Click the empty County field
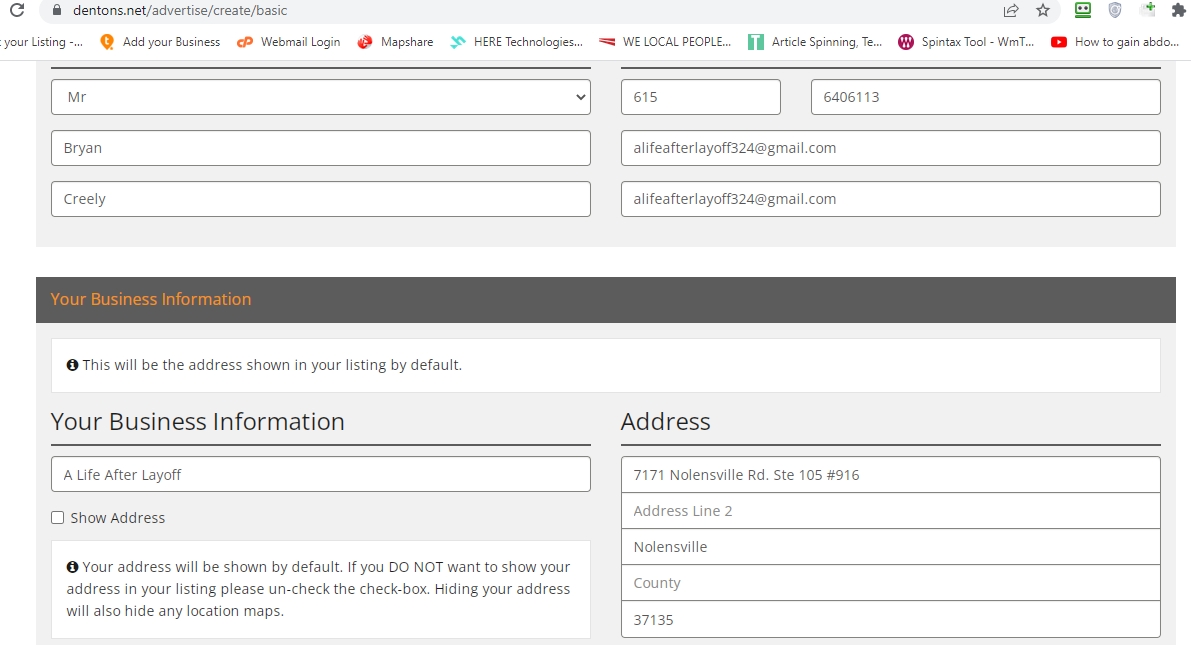 point(890,583)
